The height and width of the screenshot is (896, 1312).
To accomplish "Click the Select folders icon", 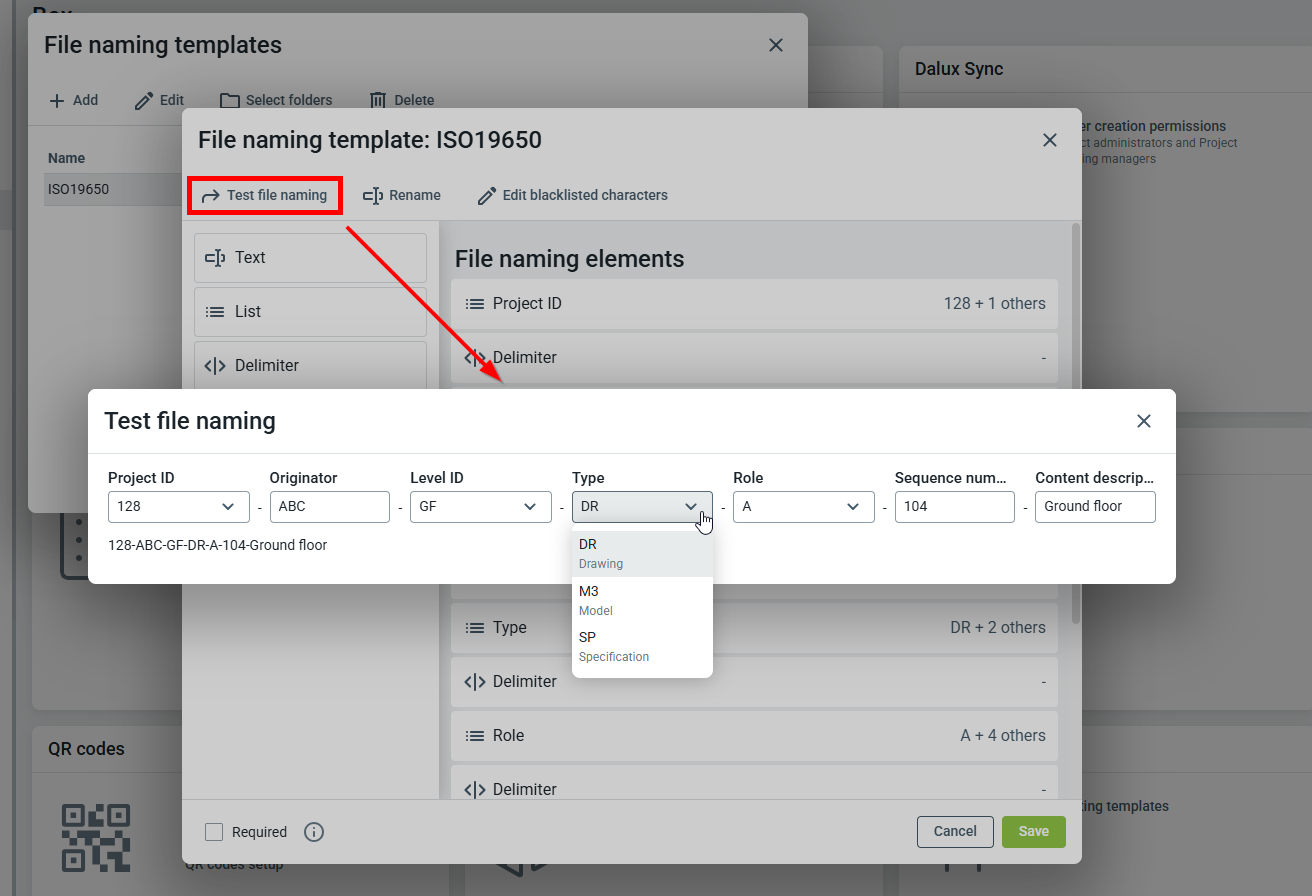I will (230, 100).
